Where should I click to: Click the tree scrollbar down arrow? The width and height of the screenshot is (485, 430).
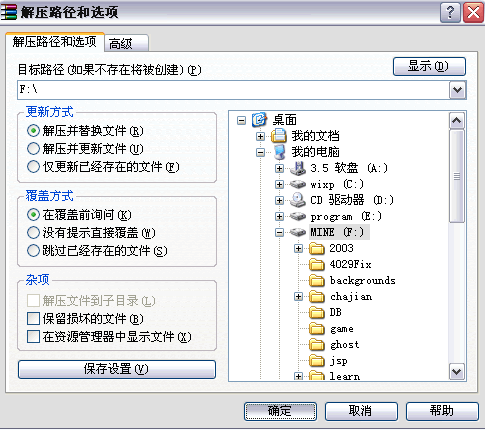click(457, 372)
